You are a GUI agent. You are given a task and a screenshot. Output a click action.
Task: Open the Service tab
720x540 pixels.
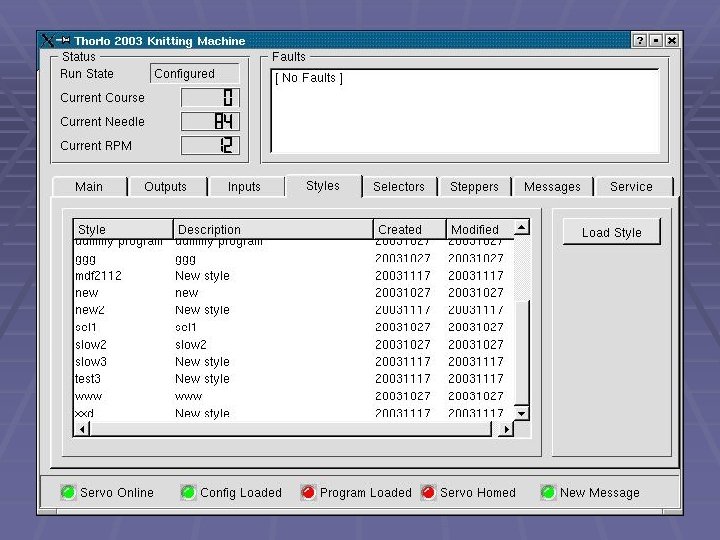tap(631, 187)
